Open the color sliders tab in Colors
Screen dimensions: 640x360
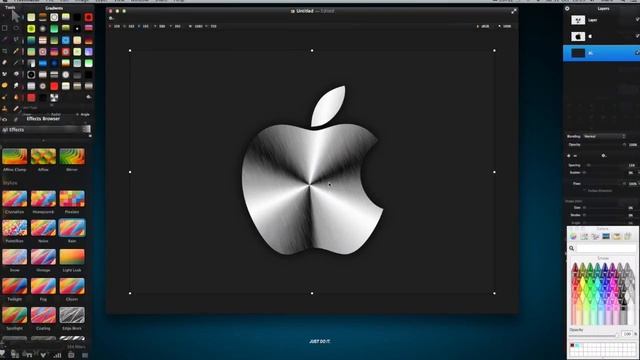(584, 236)
